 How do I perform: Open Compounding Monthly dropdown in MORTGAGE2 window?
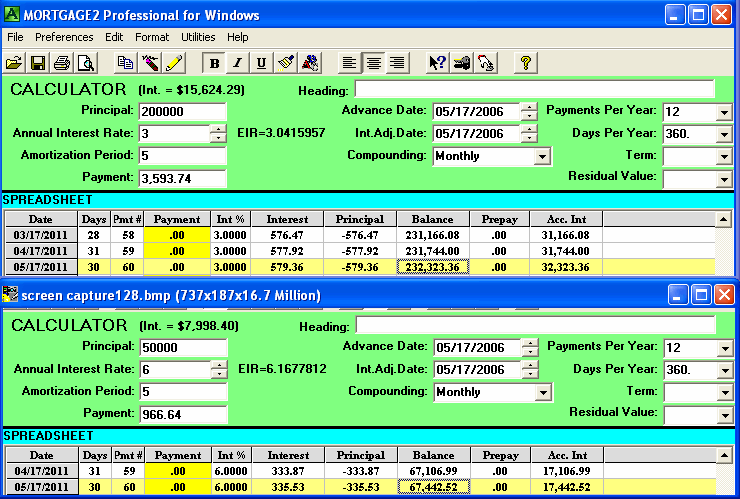point(542,156)
